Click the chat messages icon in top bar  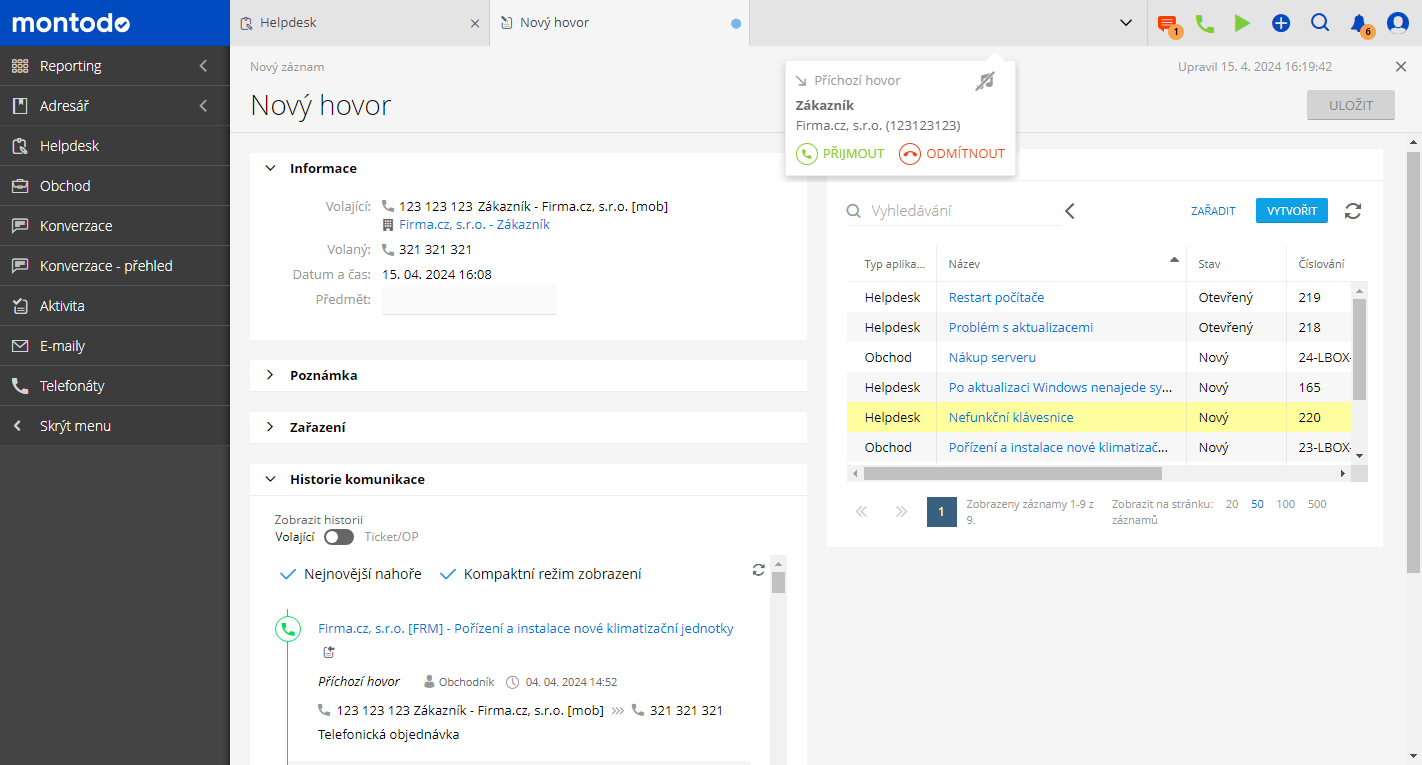click(1166, 23)
